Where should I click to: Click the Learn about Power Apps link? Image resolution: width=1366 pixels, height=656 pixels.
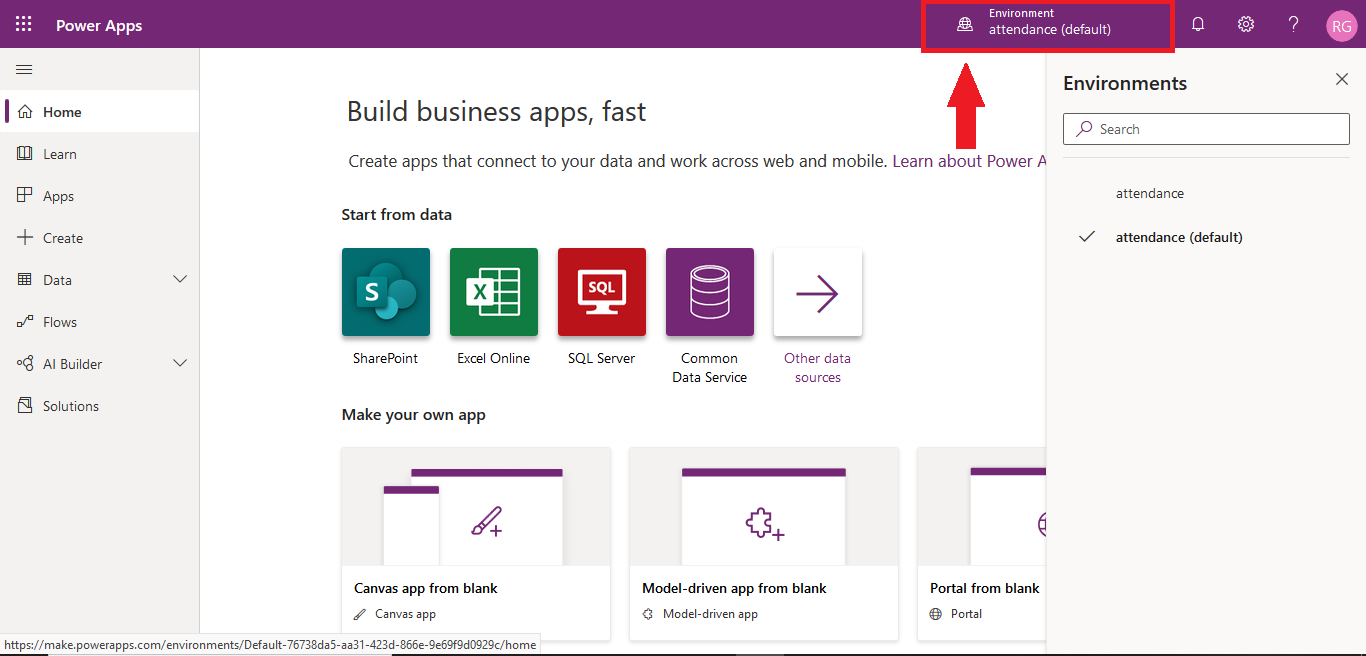tap(969, 161)
